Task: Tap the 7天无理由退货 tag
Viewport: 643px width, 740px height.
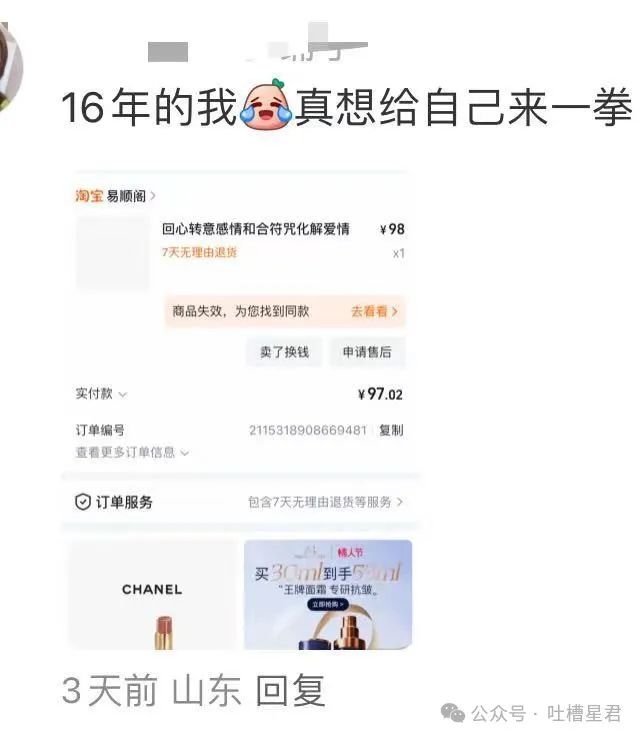Action: point(199,252)
